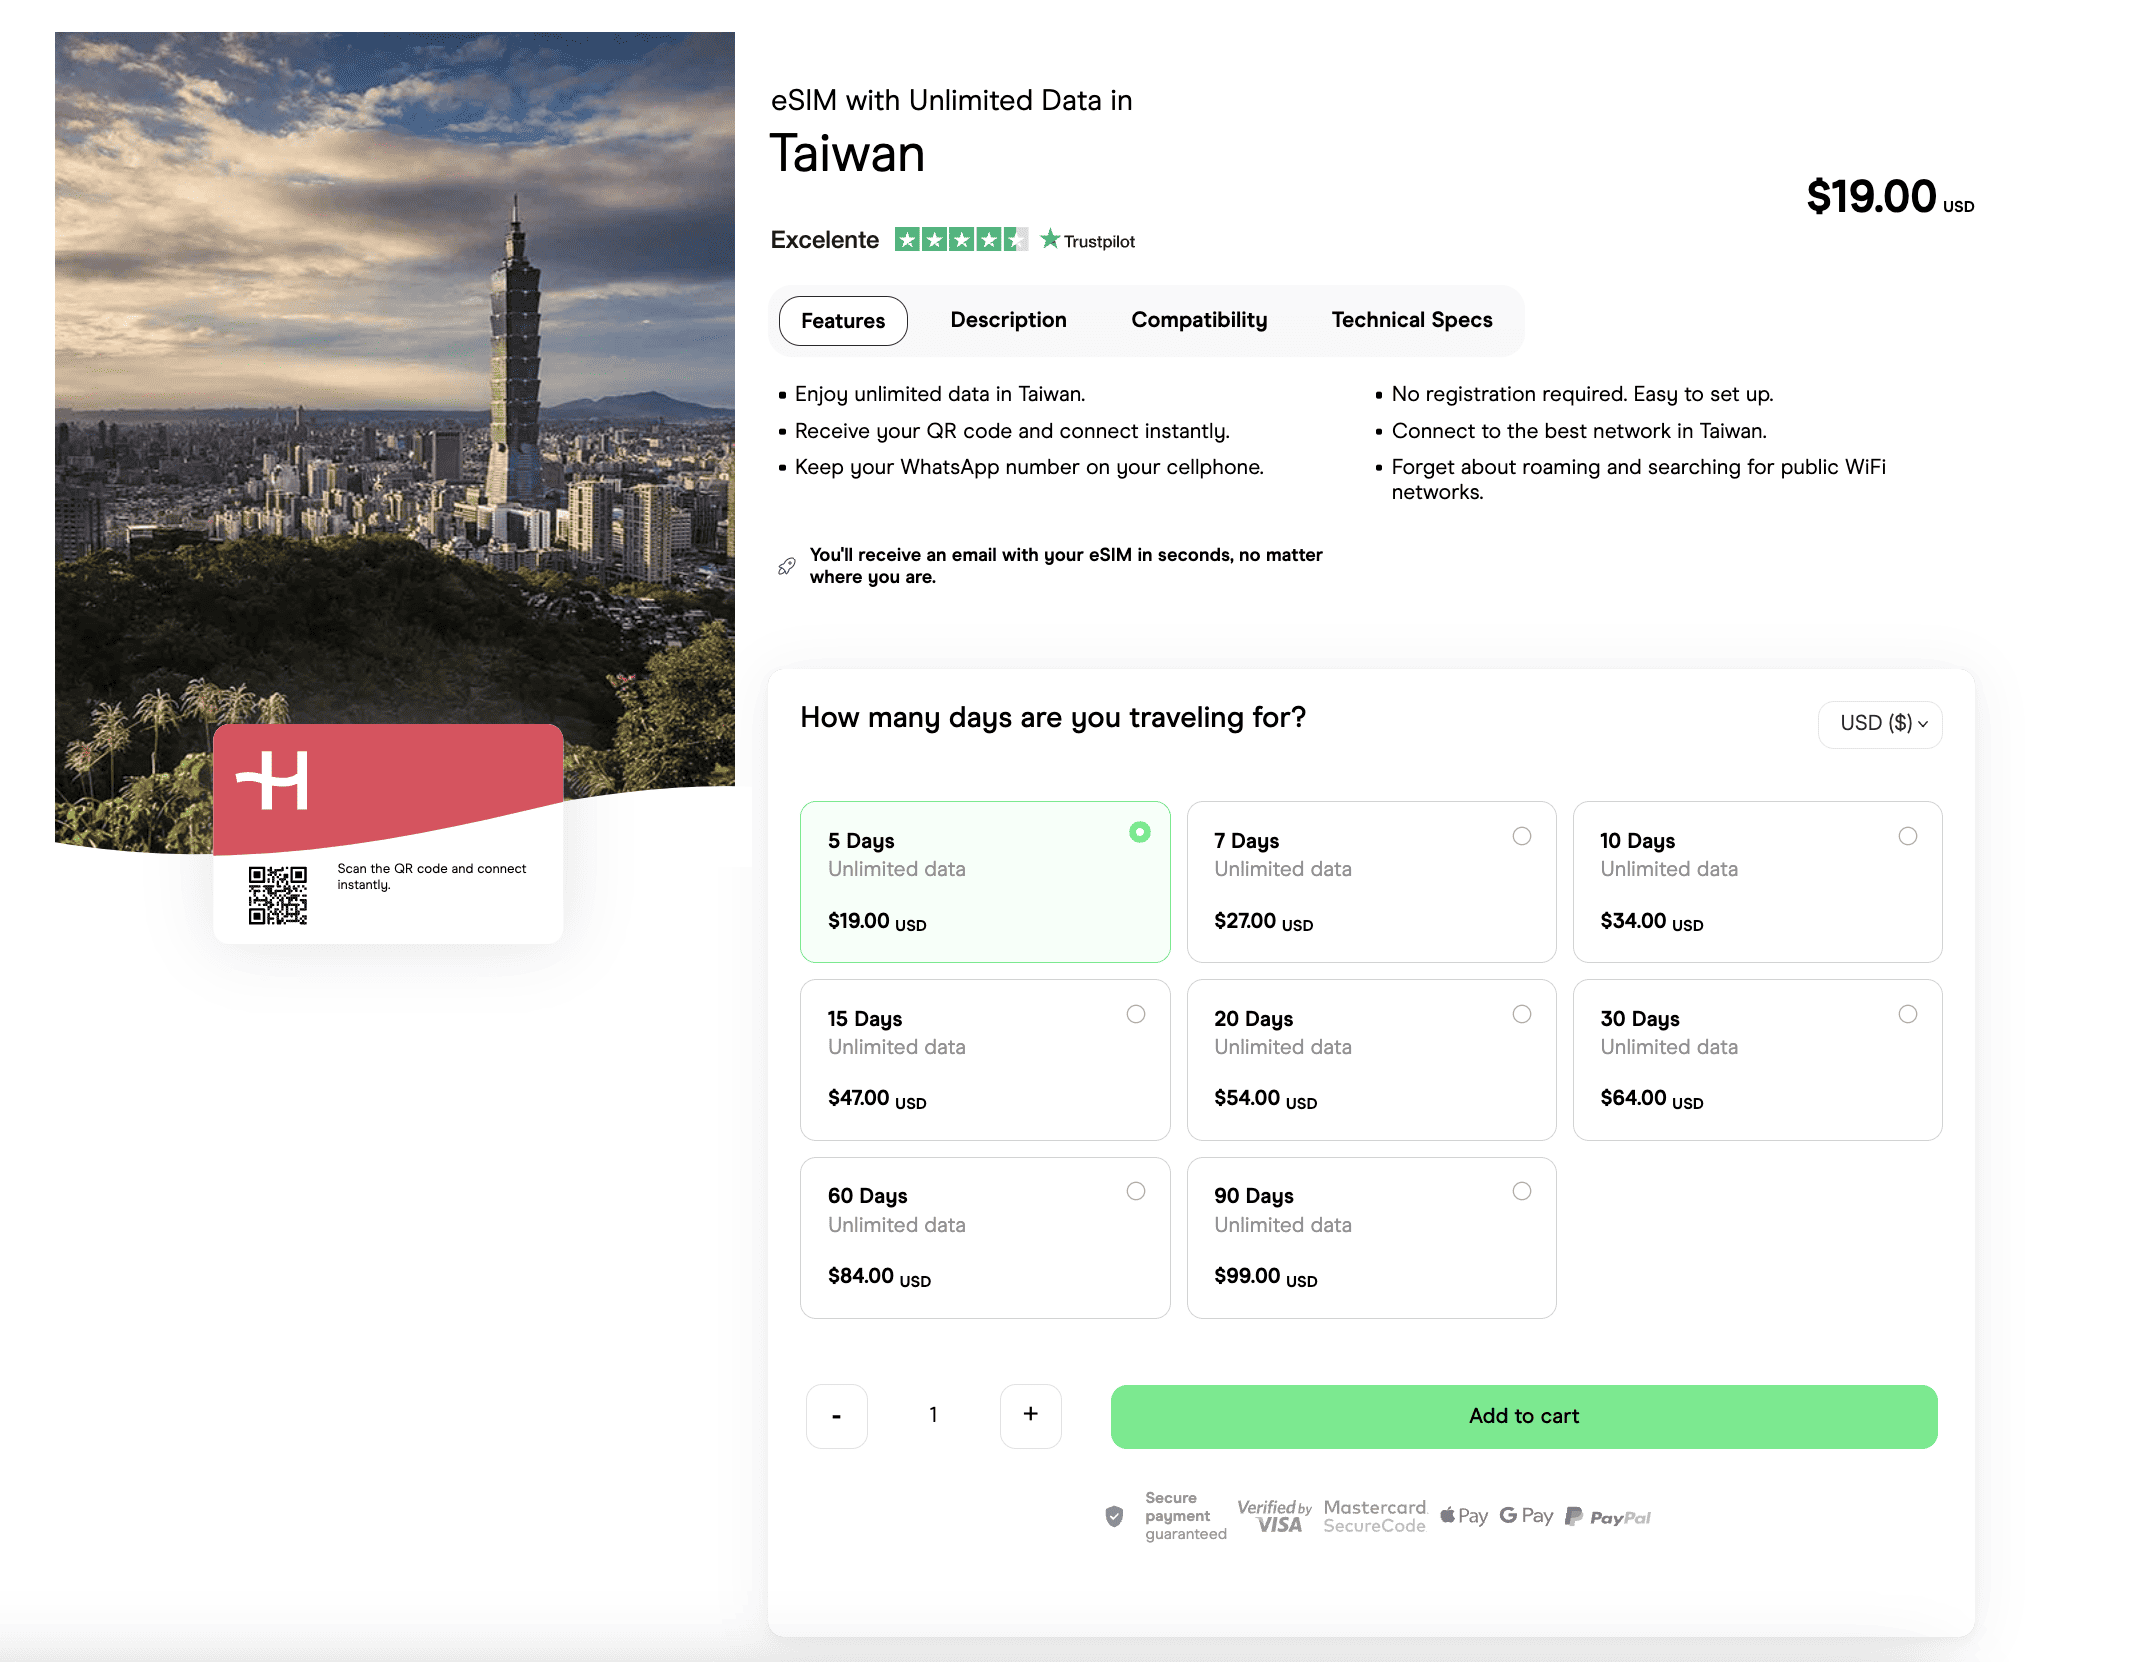Click the PayPal payment logo
Screen dimensions: 2156x1662
(1608, 1517)
